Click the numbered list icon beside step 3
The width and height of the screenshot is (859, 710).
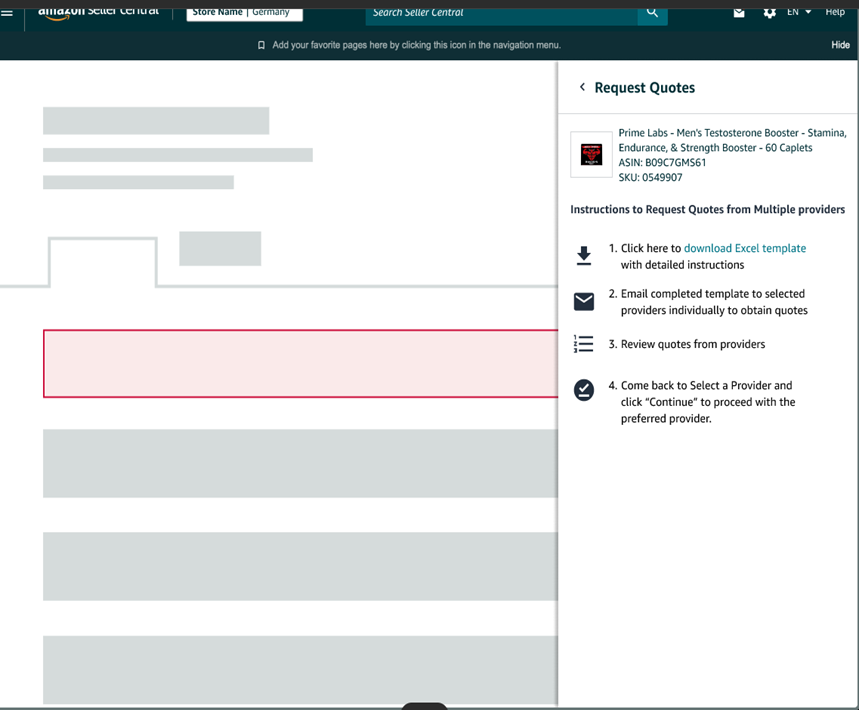[x=584, y=344]
